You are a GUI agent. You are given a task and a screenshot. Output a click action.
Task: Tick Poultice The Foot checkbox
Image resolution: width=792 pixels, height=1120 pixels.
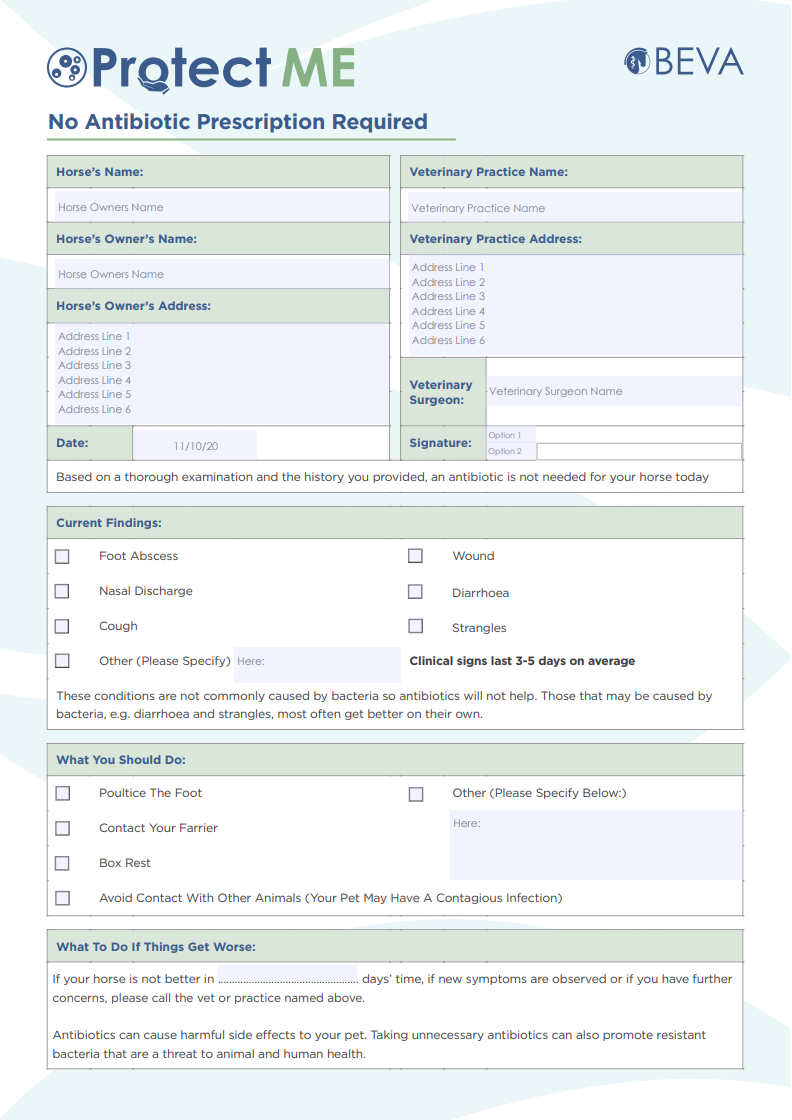point(62,793)
